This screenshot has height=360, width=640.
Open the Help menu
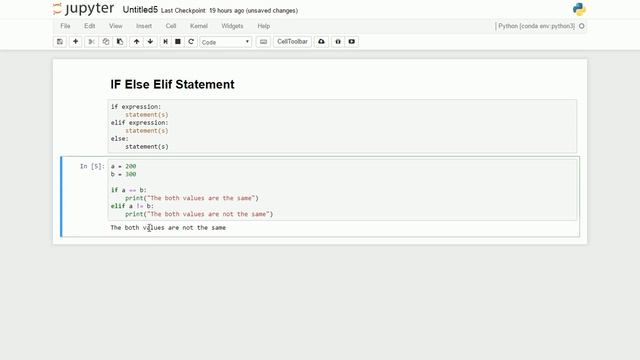coord(264,26)
